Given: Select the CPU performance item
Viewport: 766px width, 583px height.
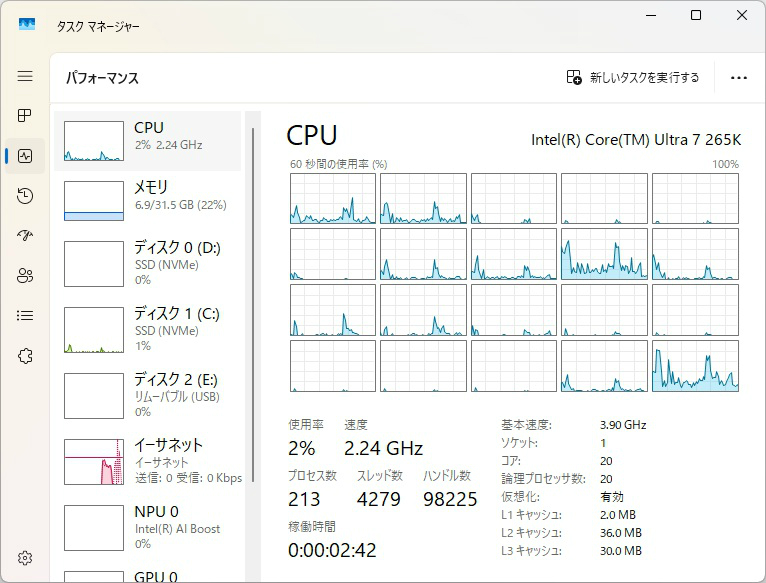Looking at the screenshot, I should [x=150, y=141].
